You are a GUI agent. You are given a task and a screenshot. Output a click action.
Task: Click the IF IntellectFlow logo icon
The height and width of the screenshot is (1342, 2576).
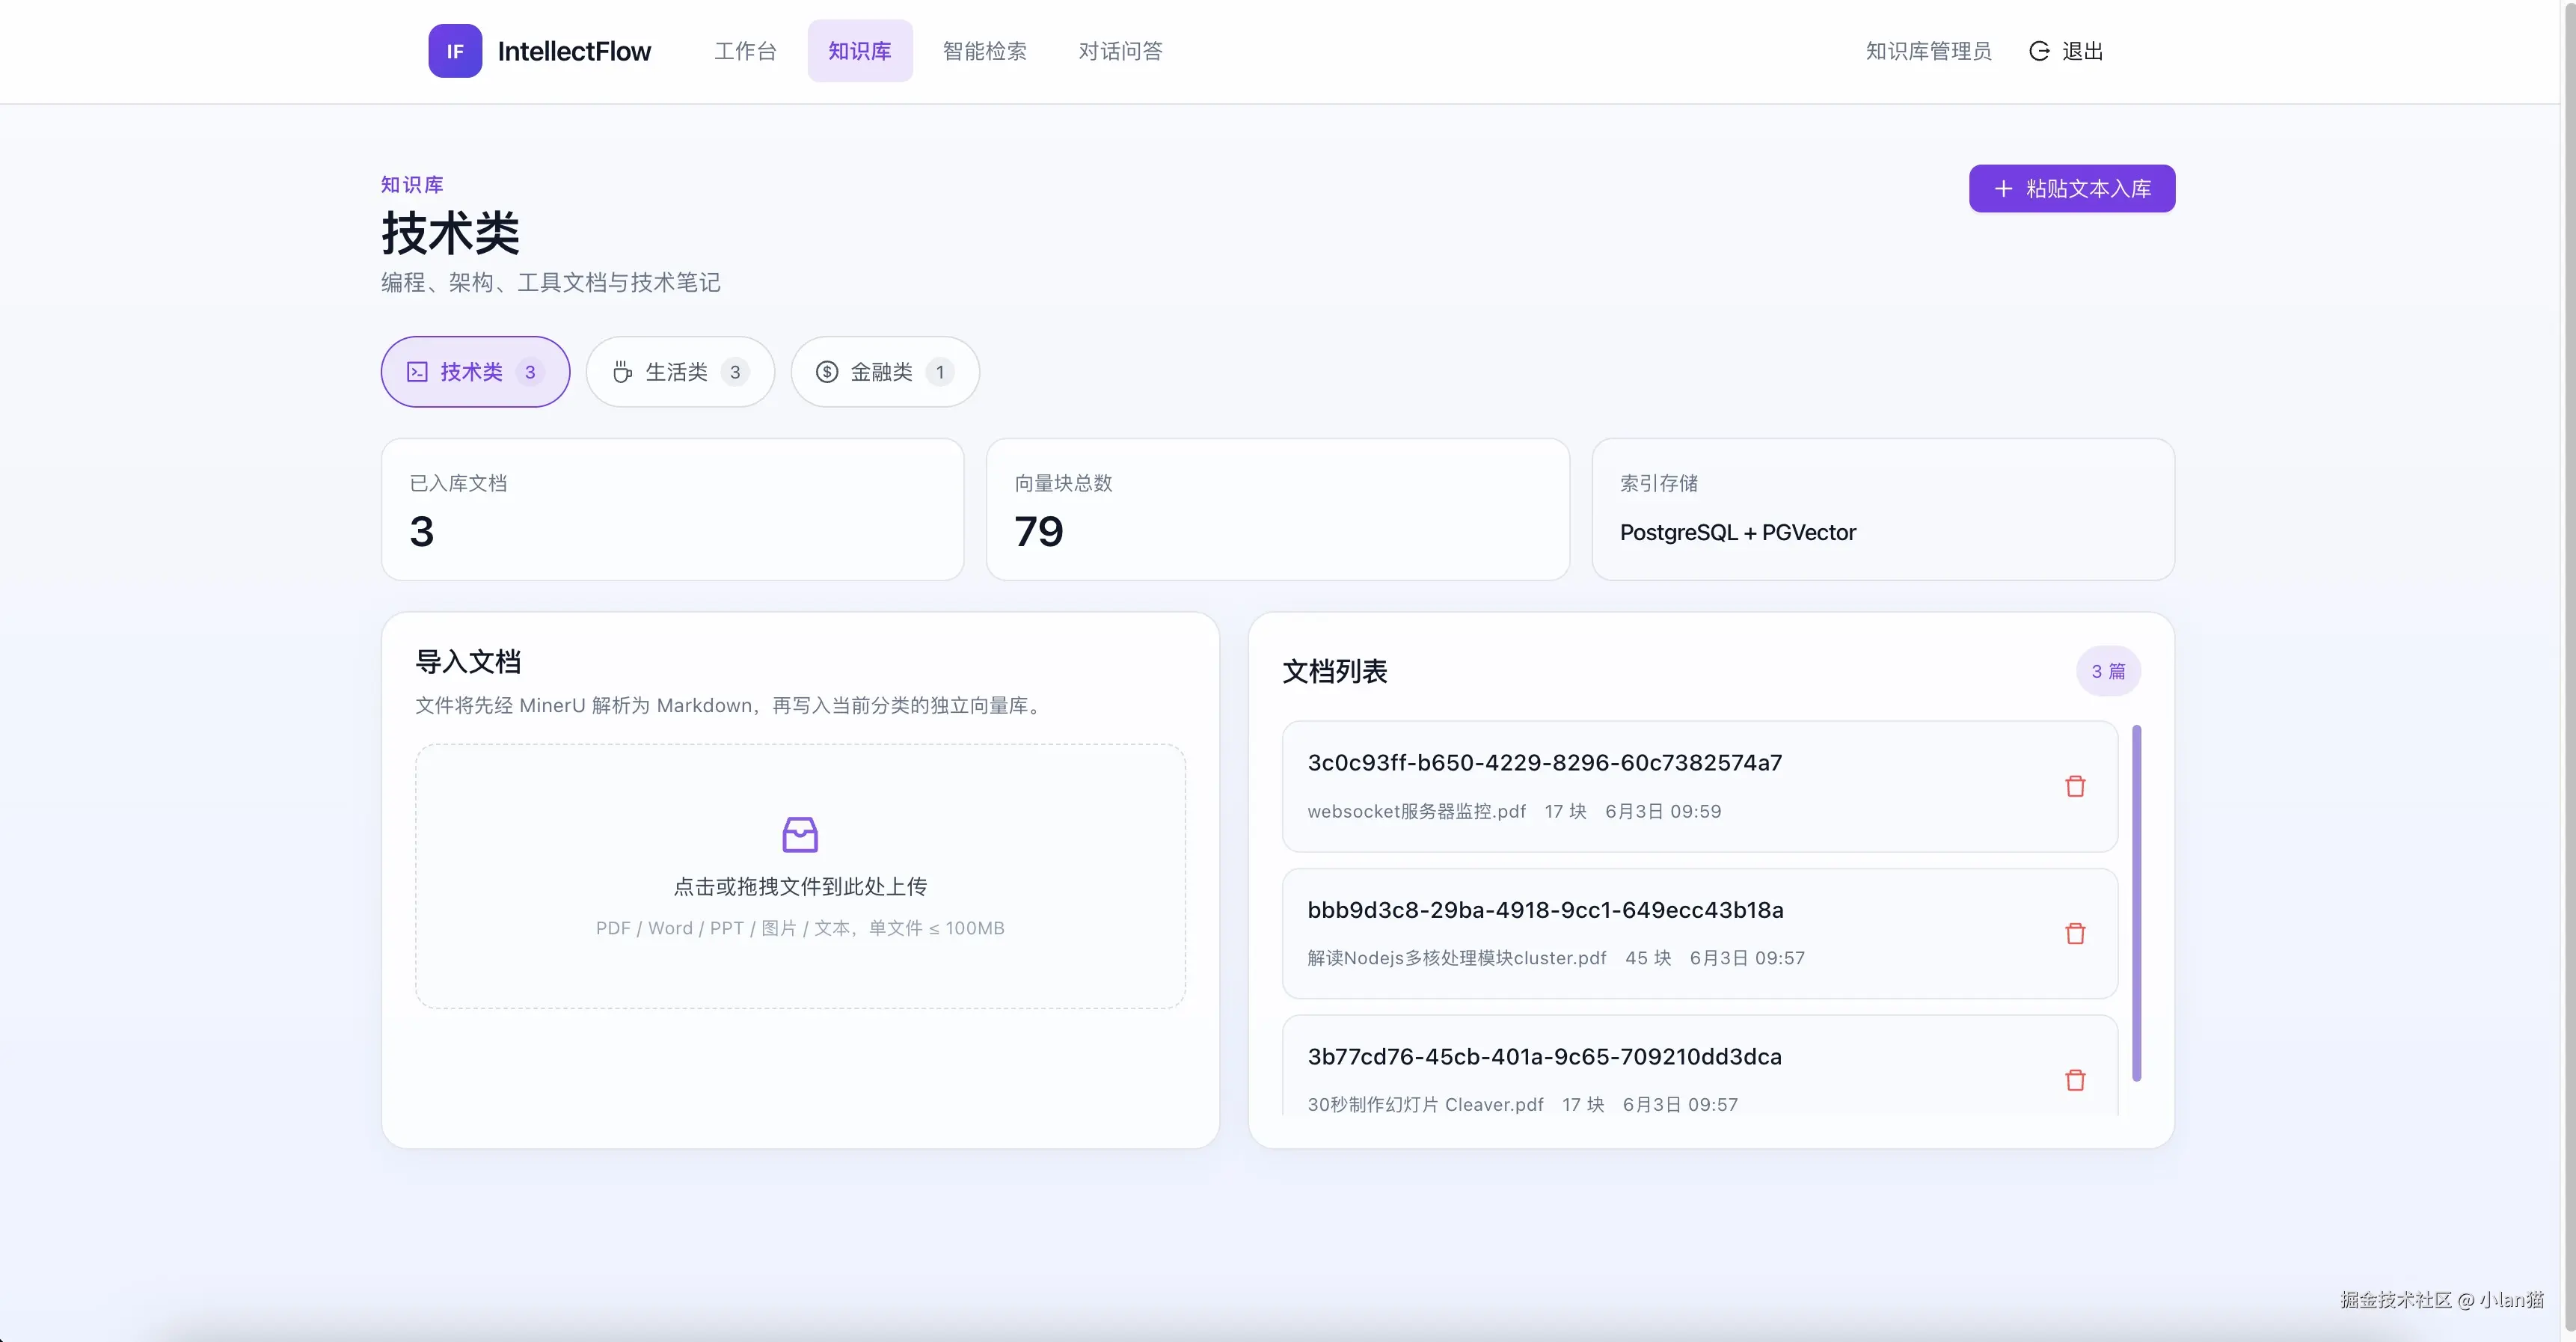coord(455,51)
